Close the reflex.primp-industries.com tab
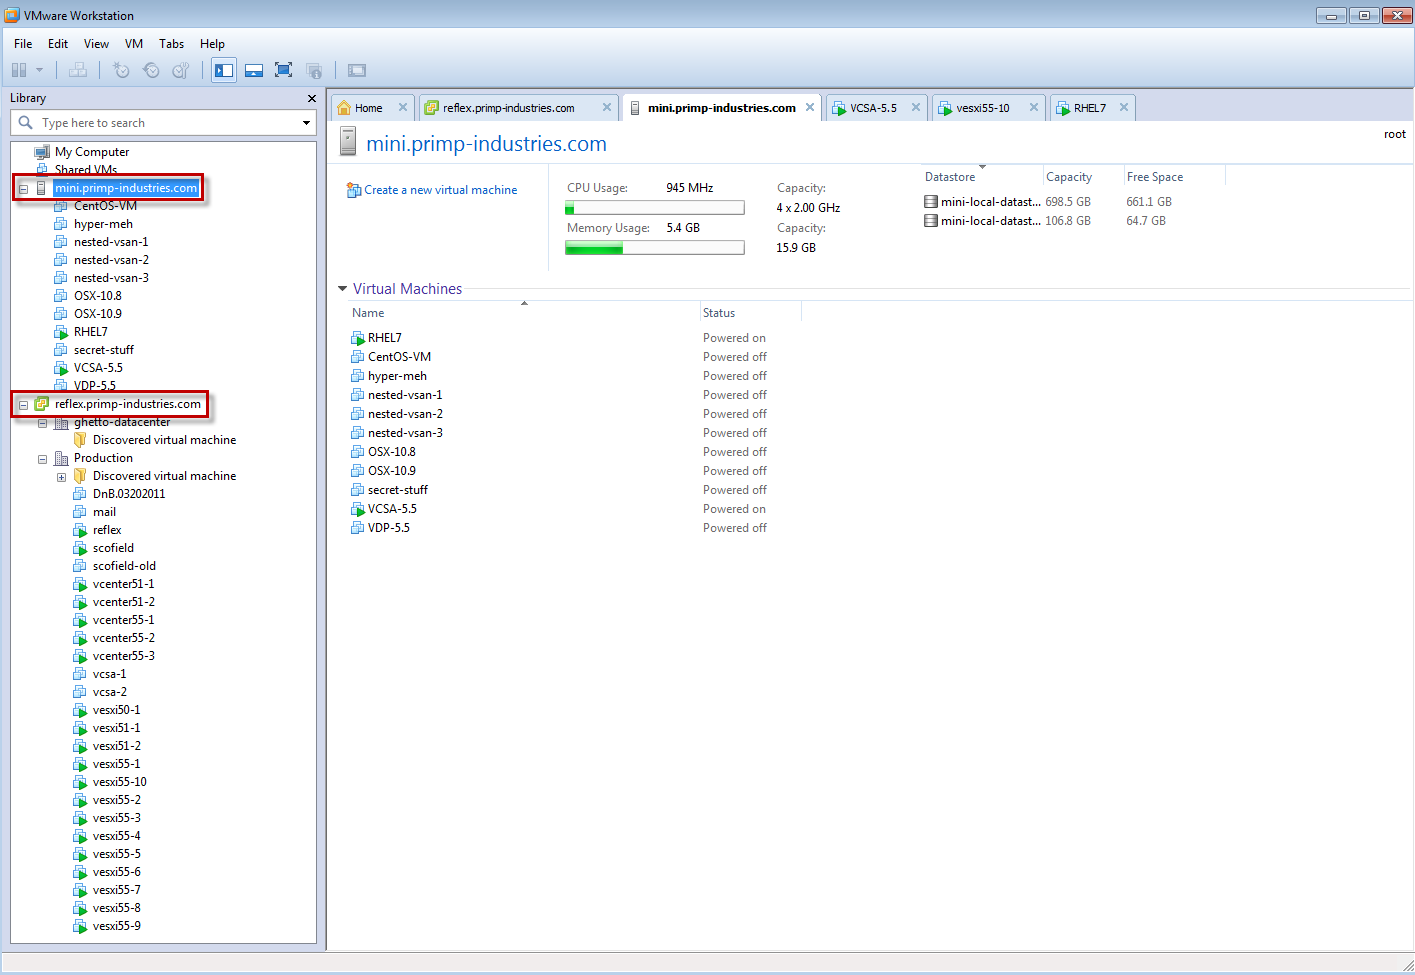Screen dimensions: 1415x975 tap(606, 106)
